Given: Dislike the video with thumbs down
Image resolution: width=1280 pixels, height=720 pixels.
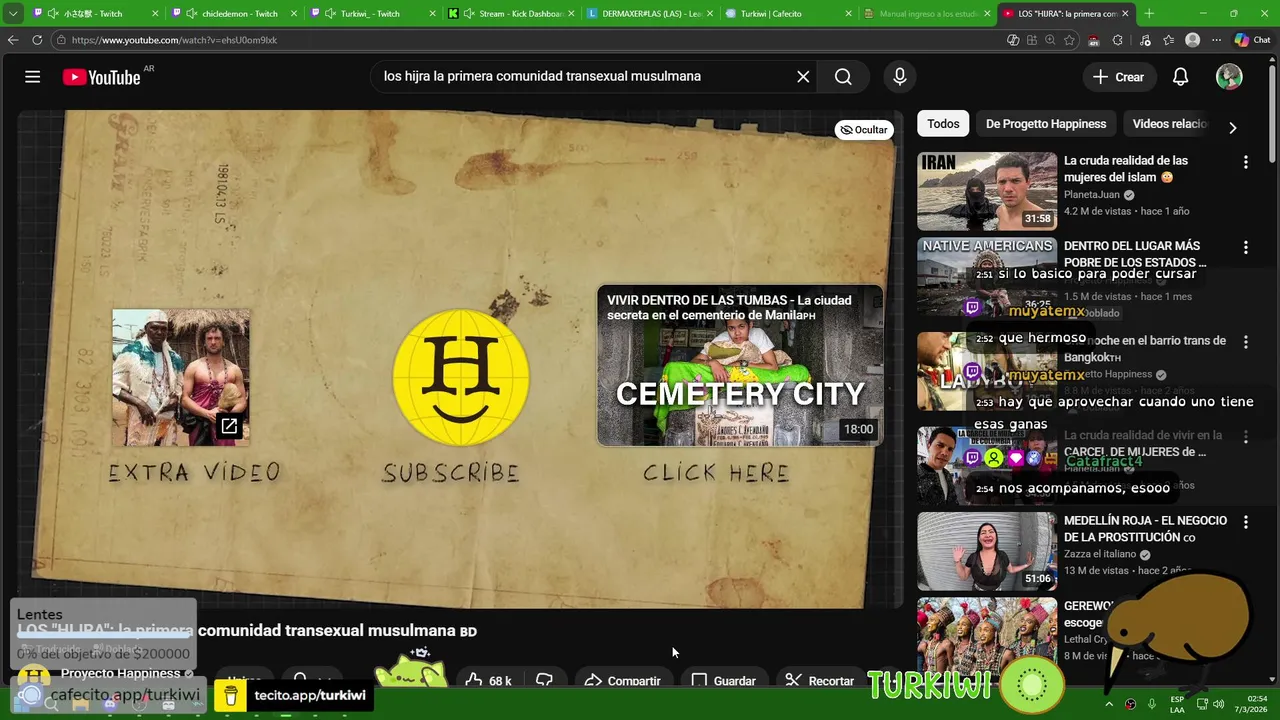Looking at the screenshot, I should pyautogui.click(x=544, y=681).
